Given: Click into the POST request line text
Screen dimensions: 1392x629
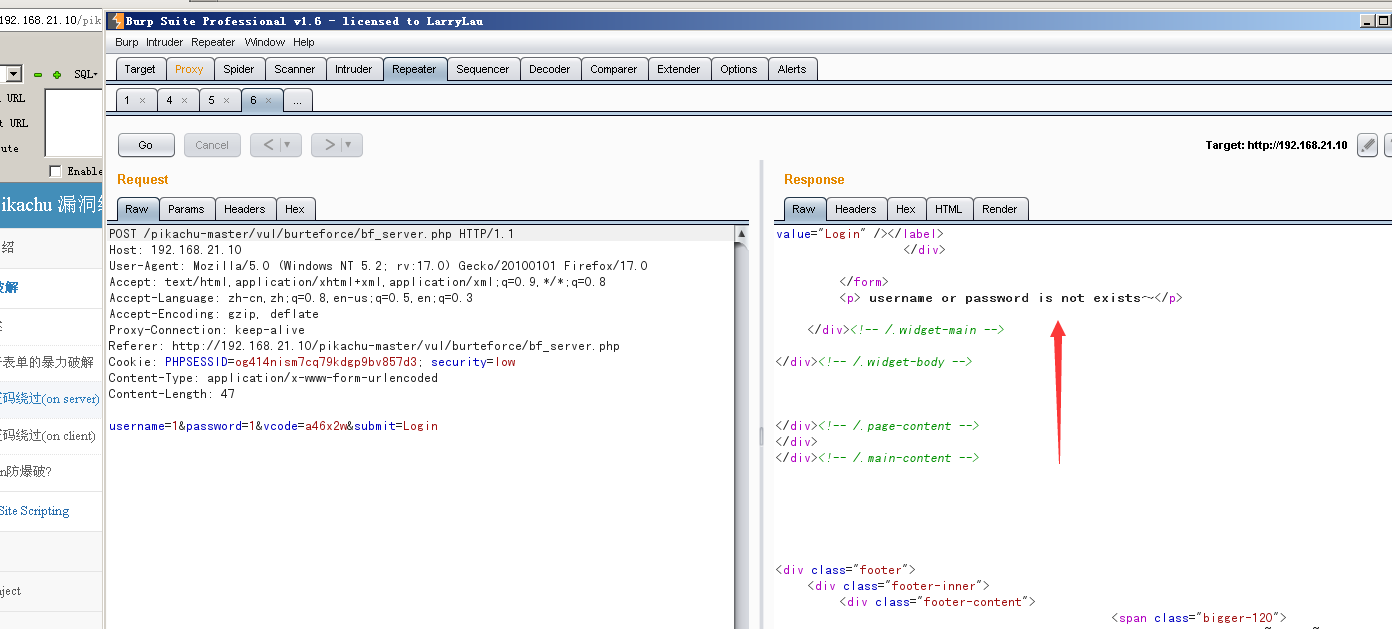Looking at the screenshot, I should (x=311, y=234).
